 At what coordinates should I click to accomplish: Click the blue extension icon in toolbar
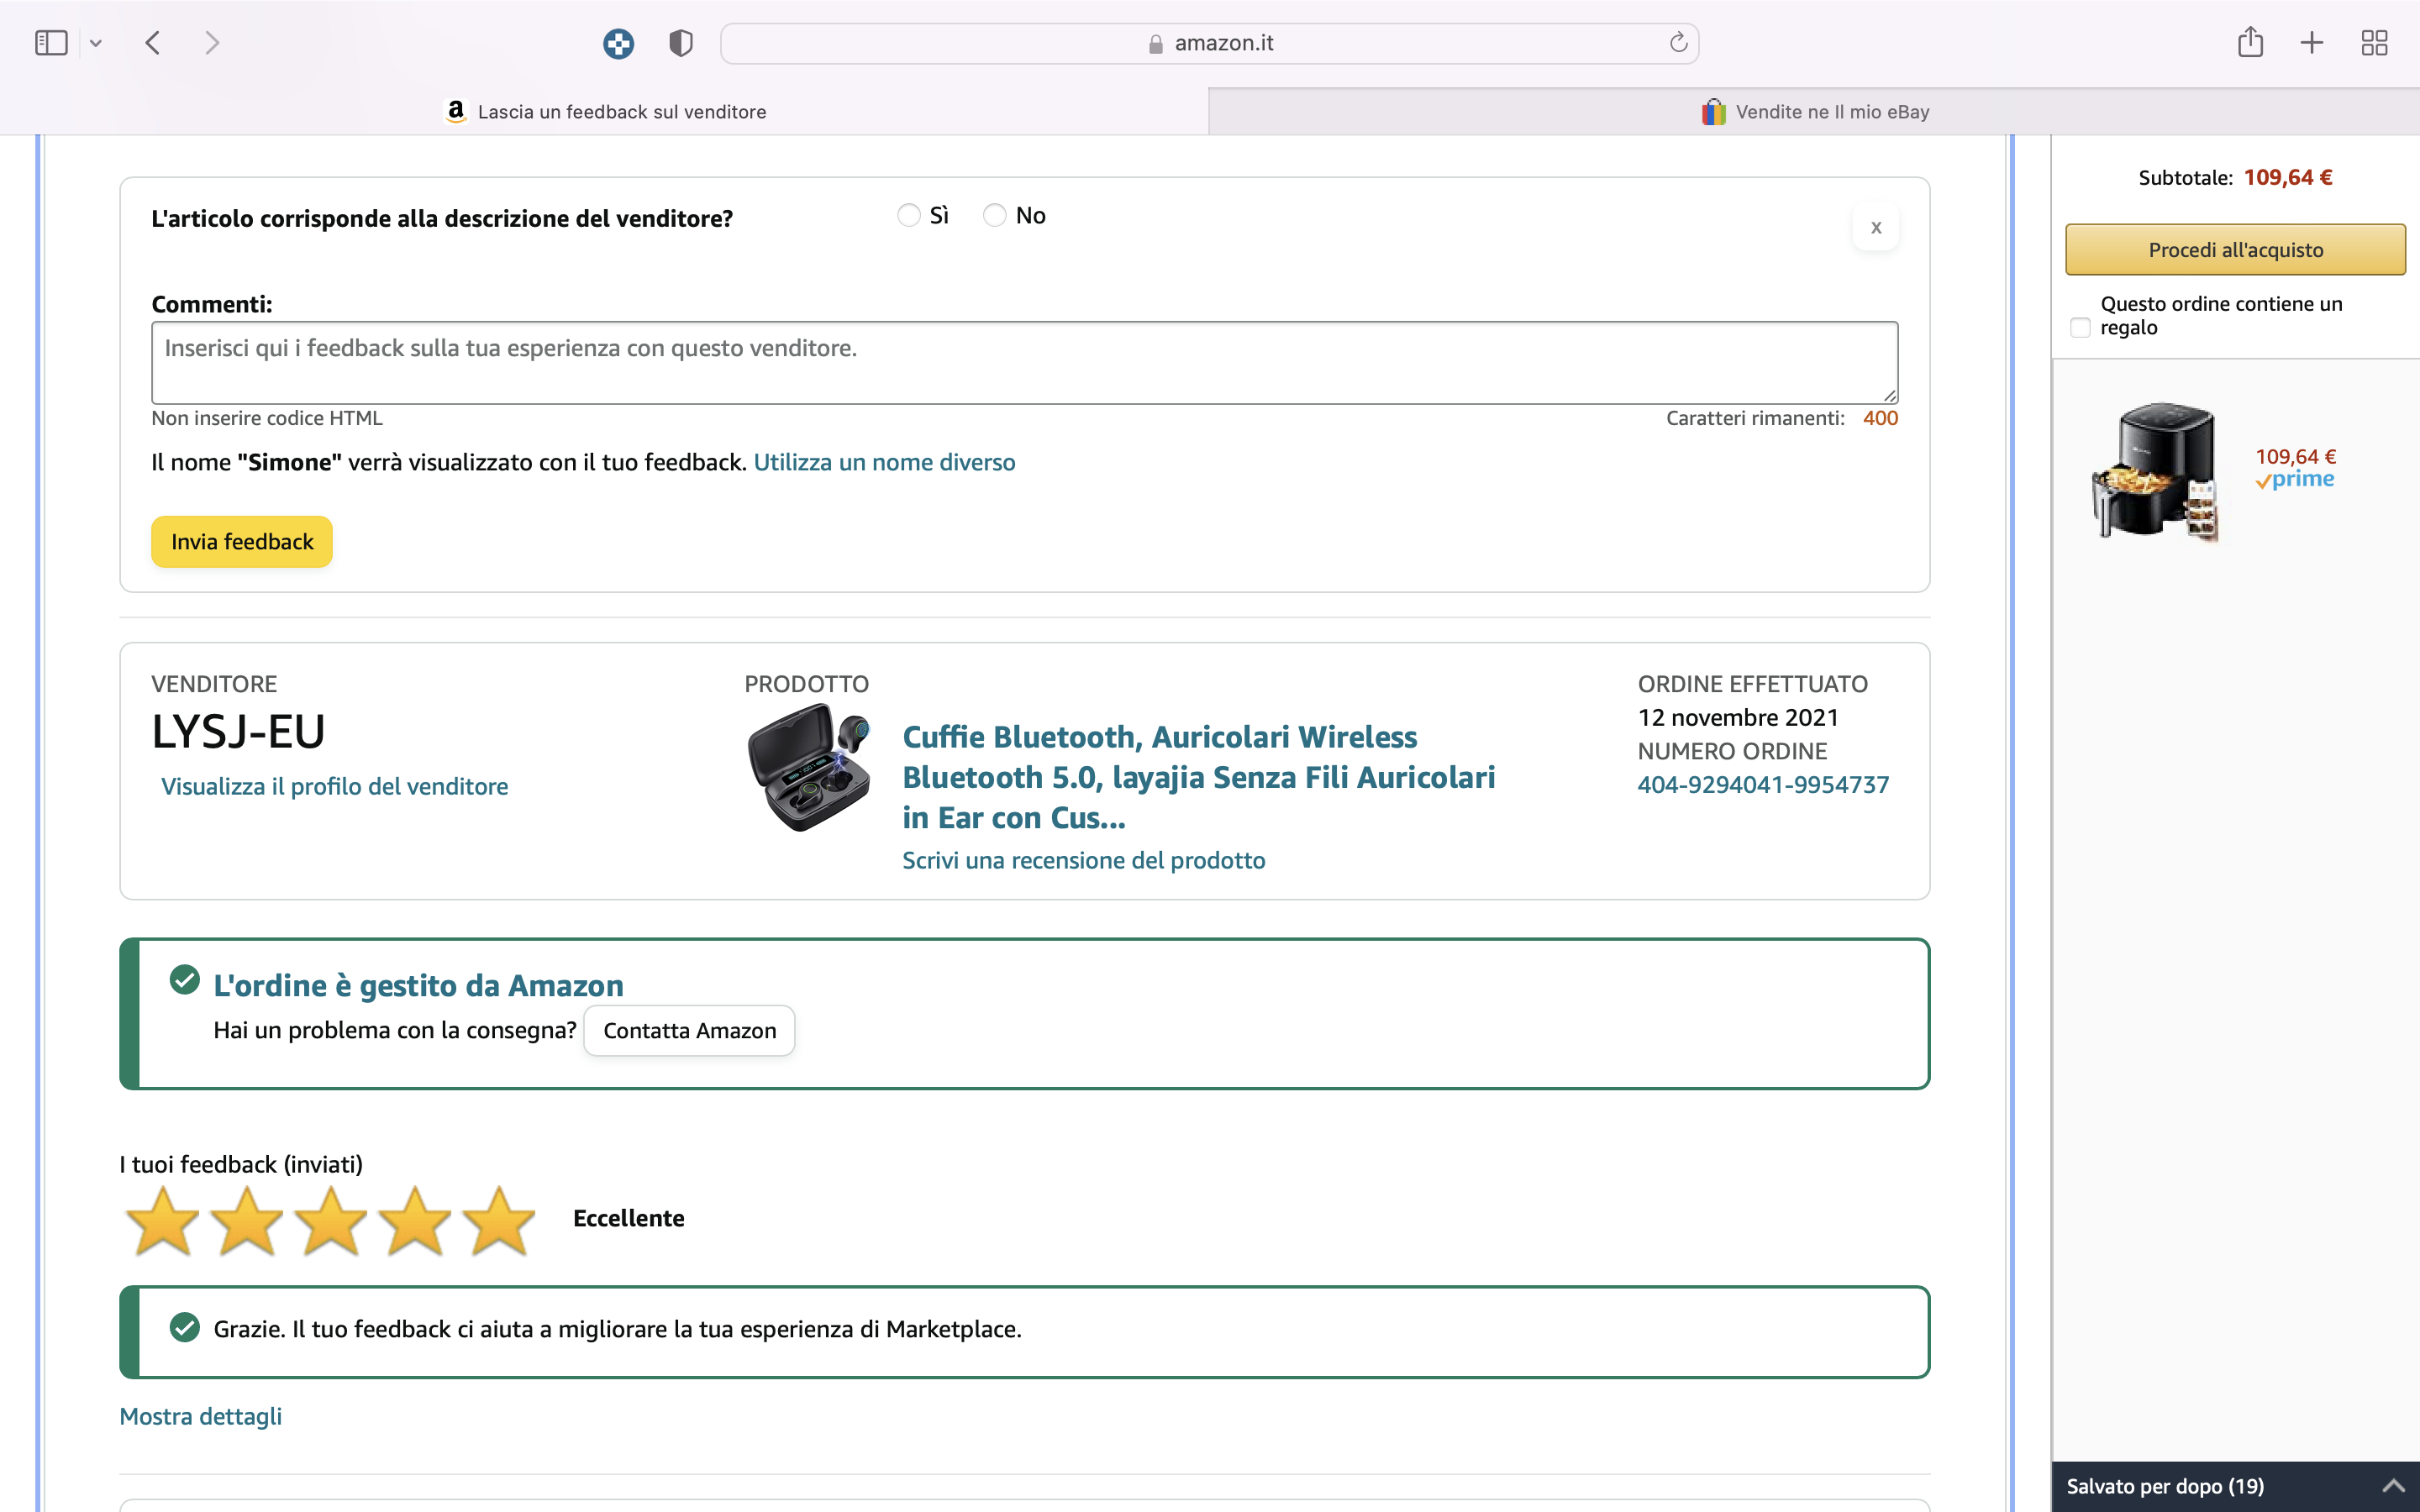pos(618,43)
